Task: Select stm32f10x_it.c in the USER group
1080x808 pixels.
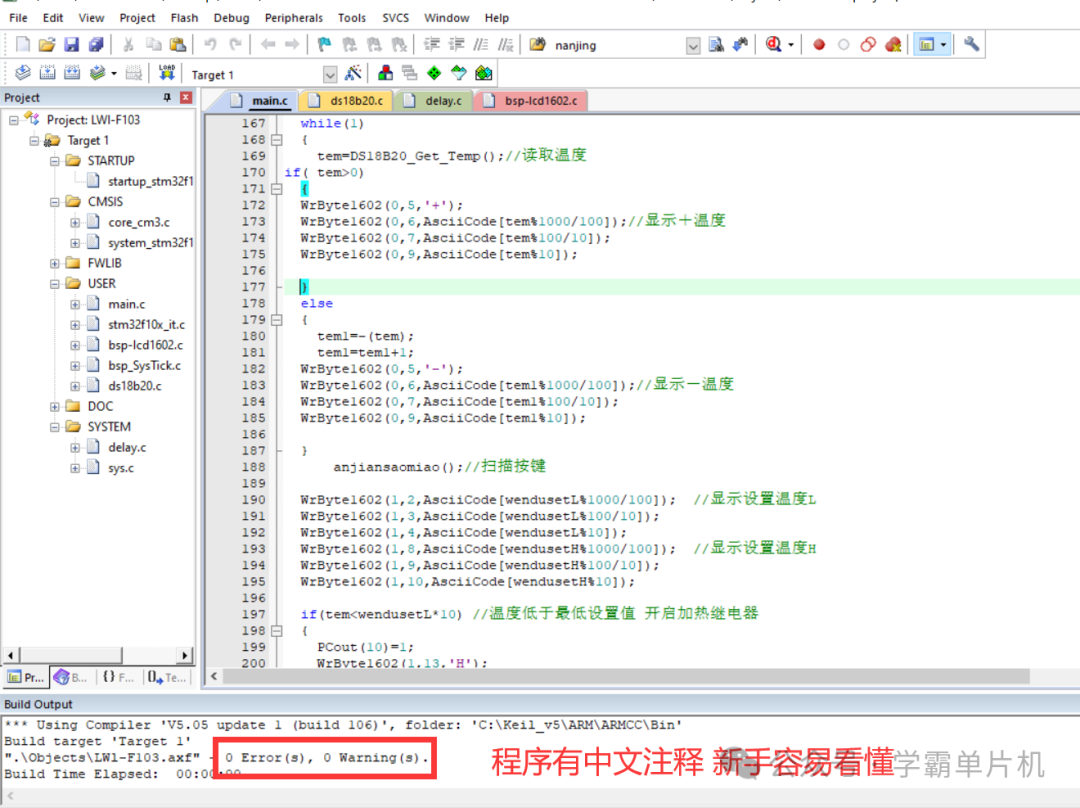Action: click(146, 324)
